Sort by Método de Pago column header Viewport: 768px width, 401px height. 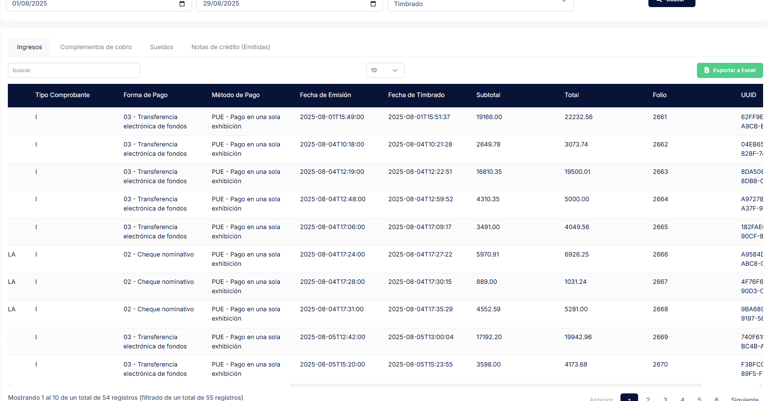(x=236, y=95)
